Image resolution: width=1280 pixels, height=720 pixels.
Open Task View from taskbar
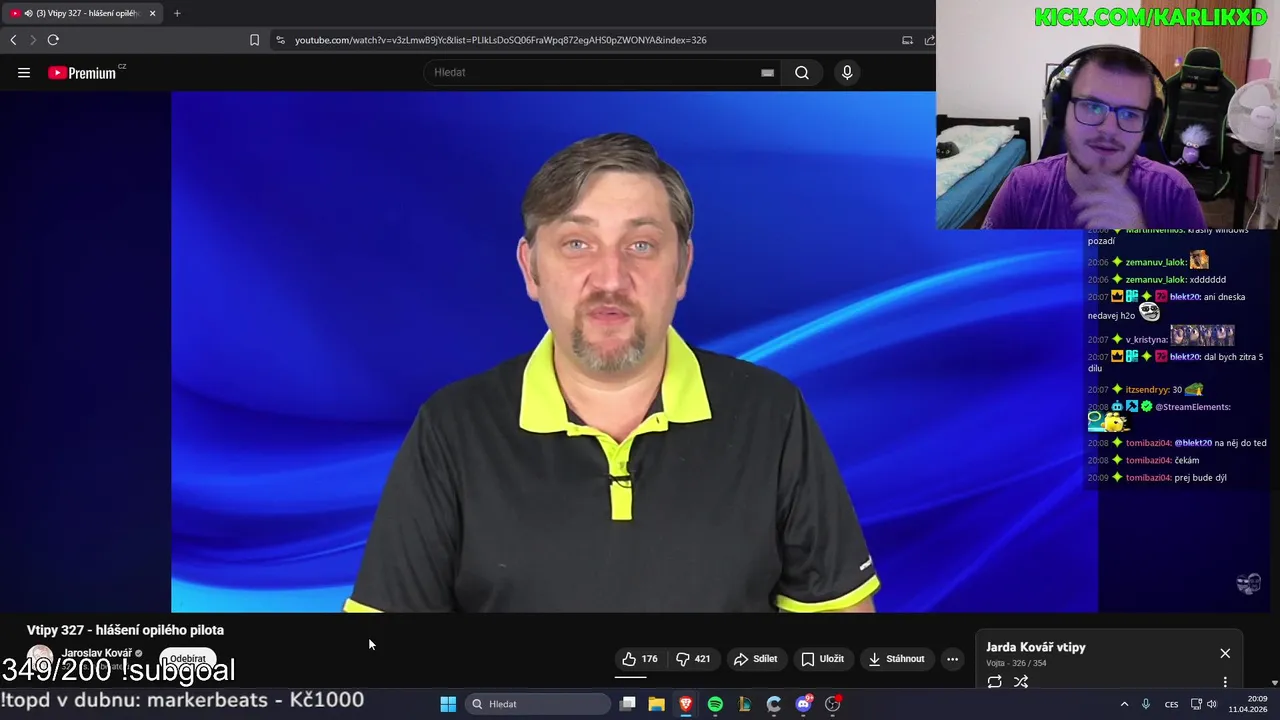point(627,704)
